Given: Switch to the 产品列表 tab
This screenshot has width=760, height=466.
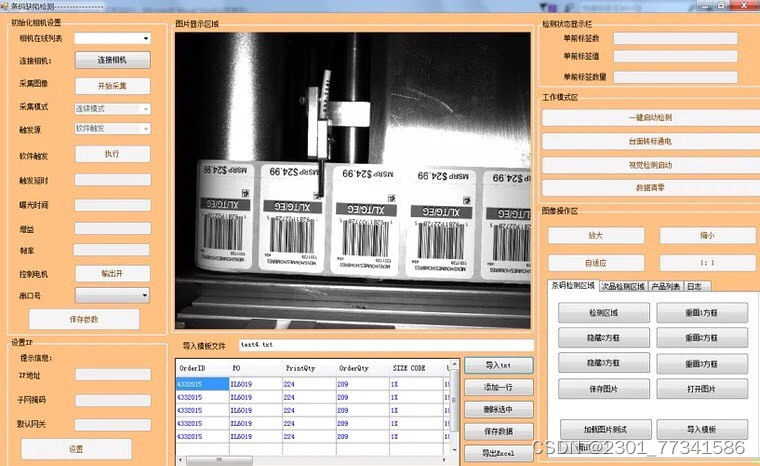Looking at the screenshot, I should (x=665, y=287).
